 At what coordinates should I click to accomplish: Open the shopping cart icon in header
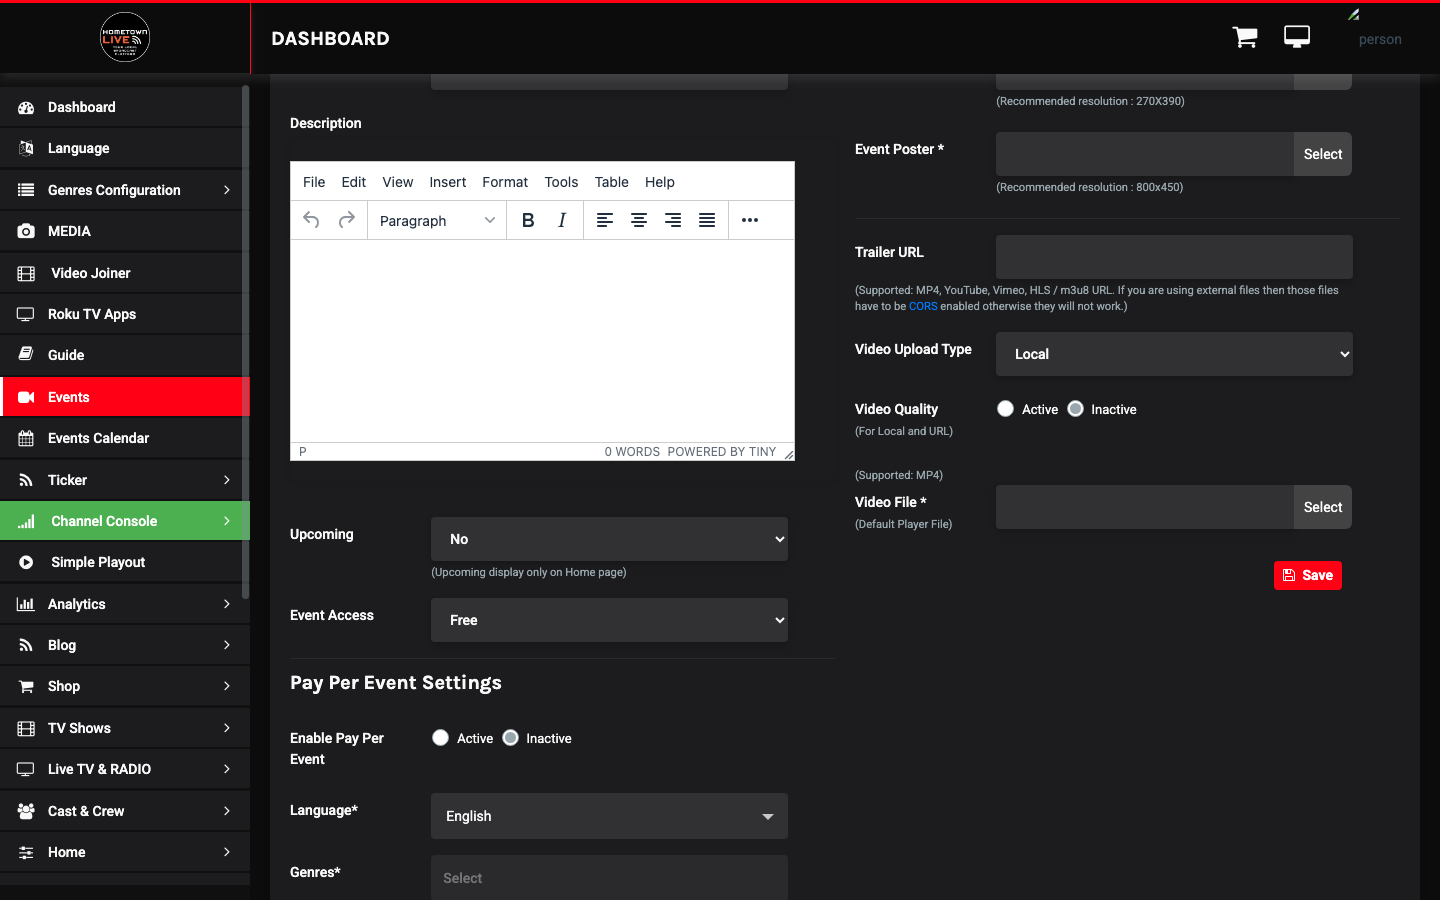[x=1245, y=38]
